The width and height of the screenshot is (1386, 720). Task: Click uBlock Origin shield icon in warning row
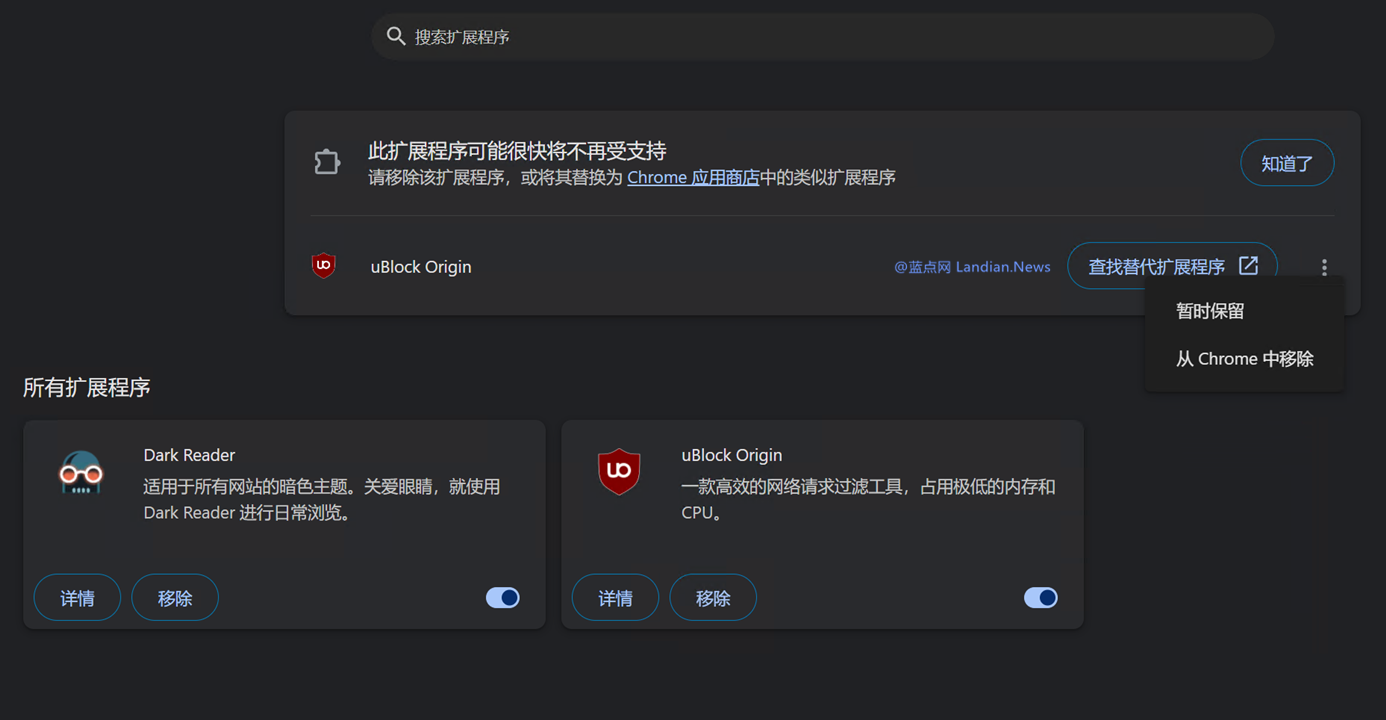(323, 266)
